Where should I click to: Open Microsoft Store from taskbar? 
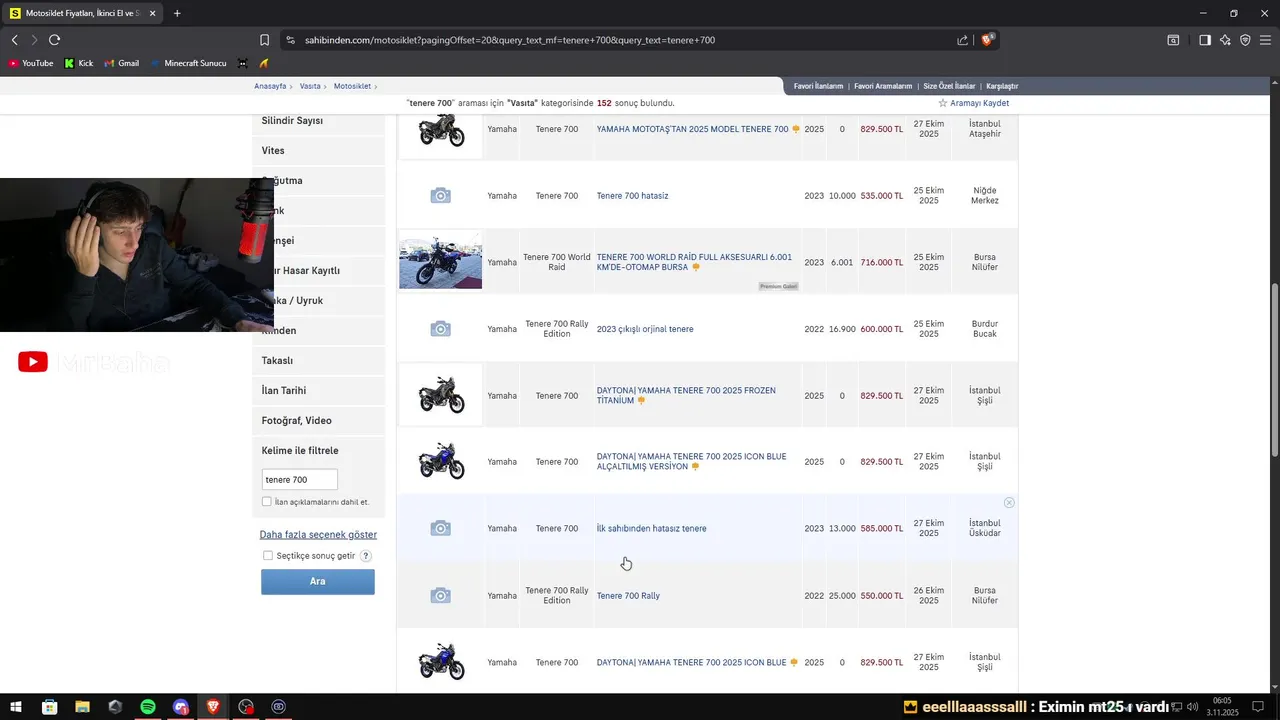49,707
